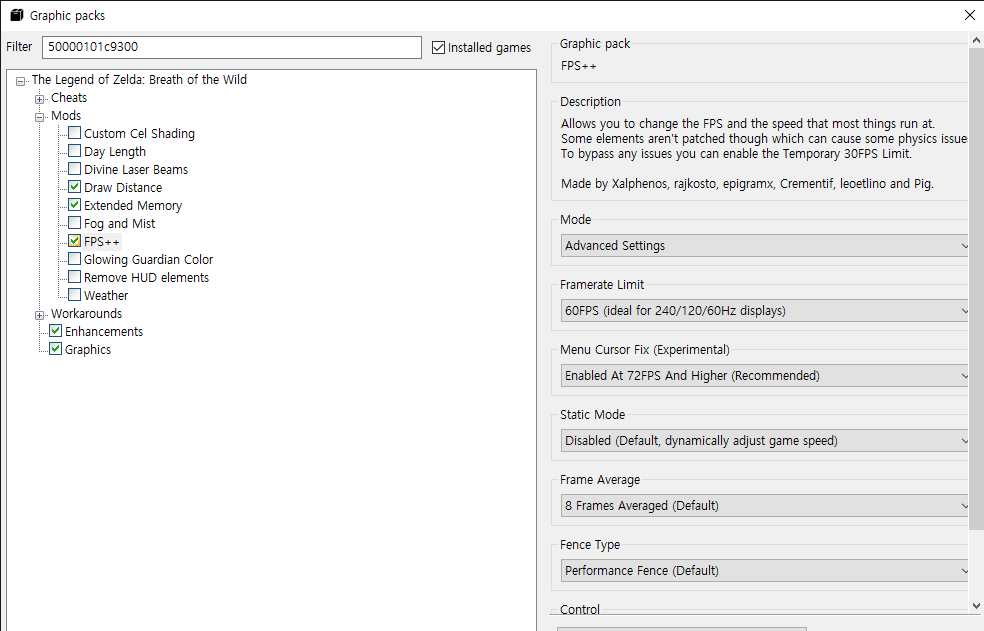The image size is (984, 631).
Task: Open the Frame Average dropdown
Action: point(764,505)
